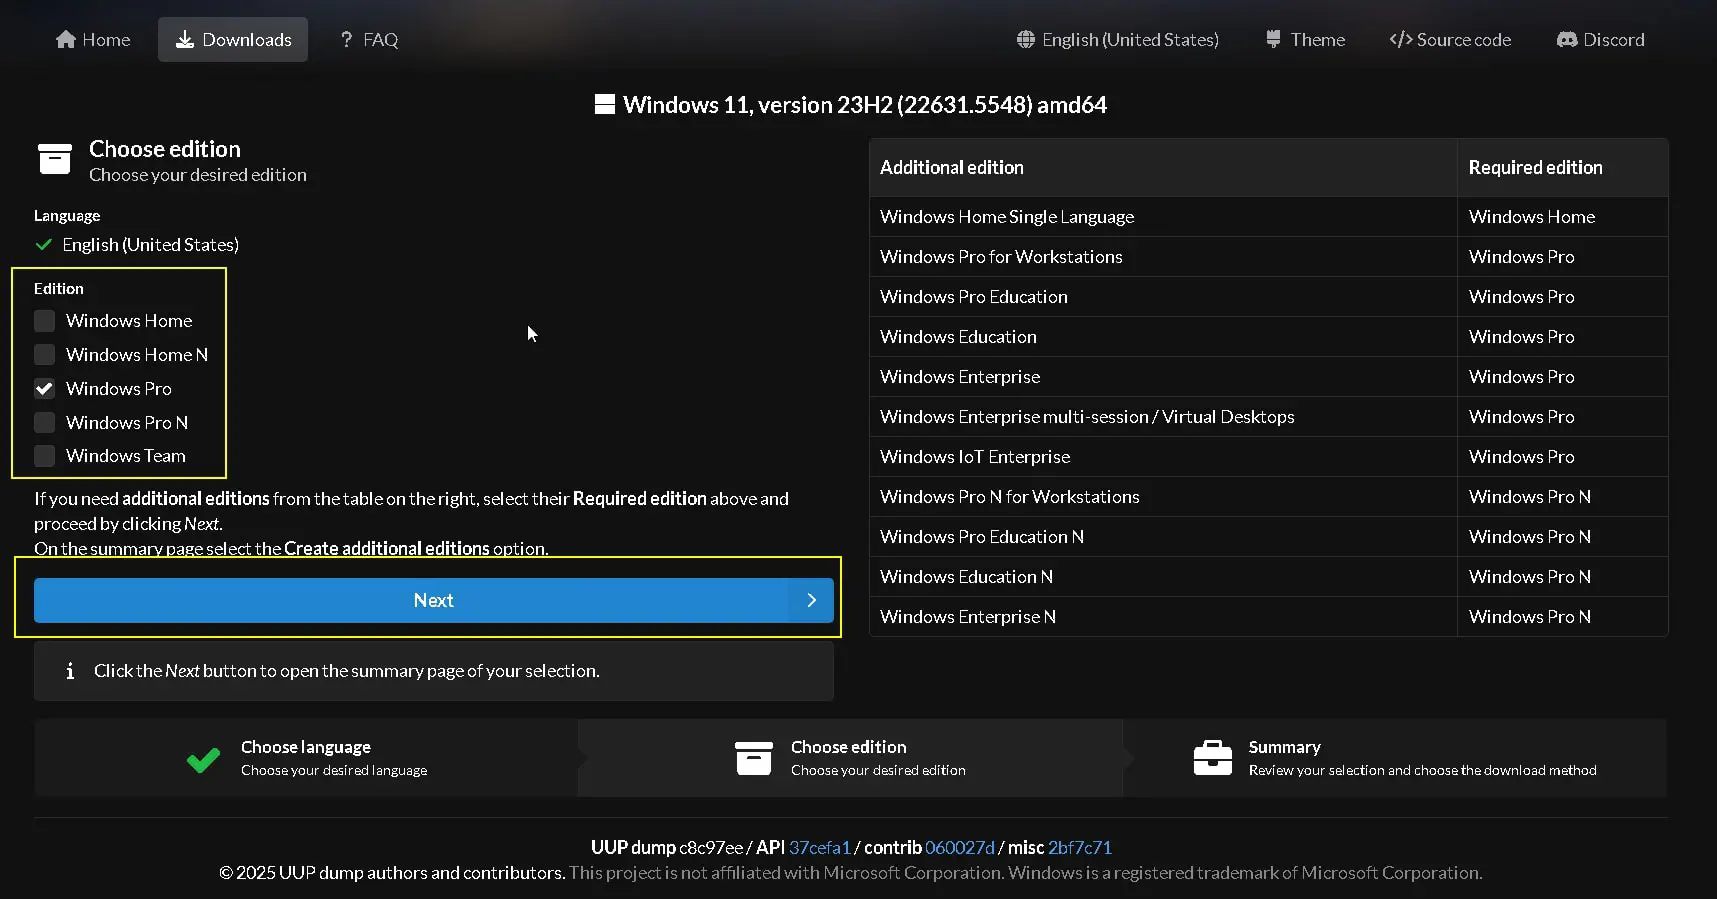Image resolution: width=1717 pixels, height=899 pixels.
Task: Click the archive icon in Choose edition step
Action: 754,759
